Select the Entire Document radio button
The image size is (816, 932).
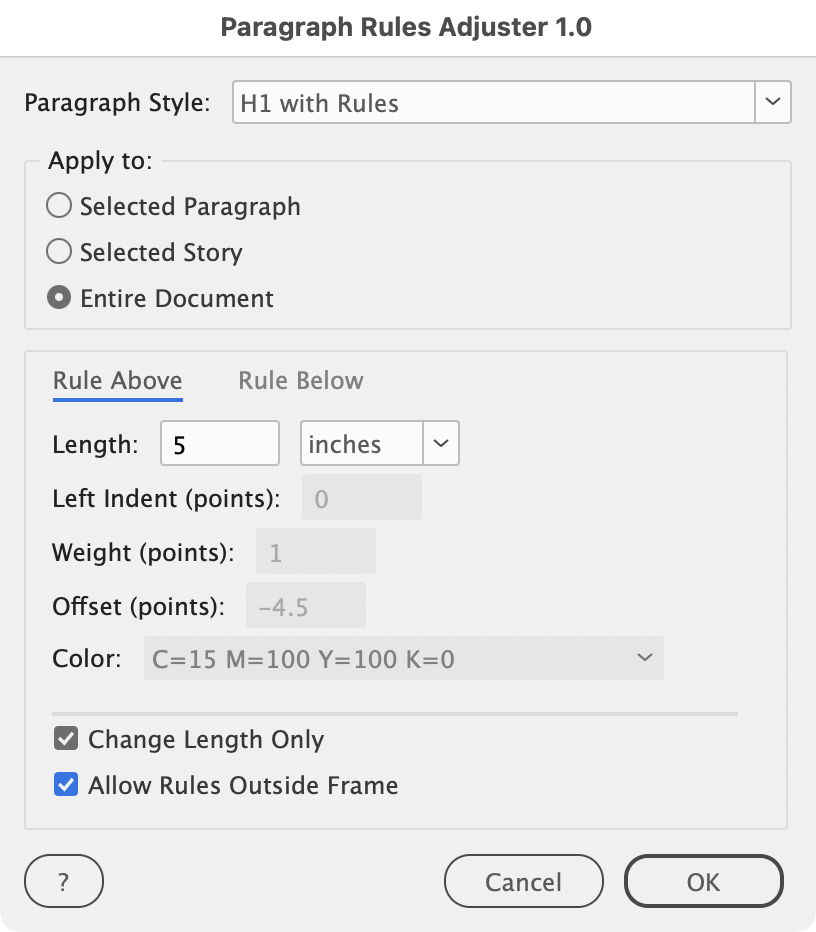click(x=60, y=299)
